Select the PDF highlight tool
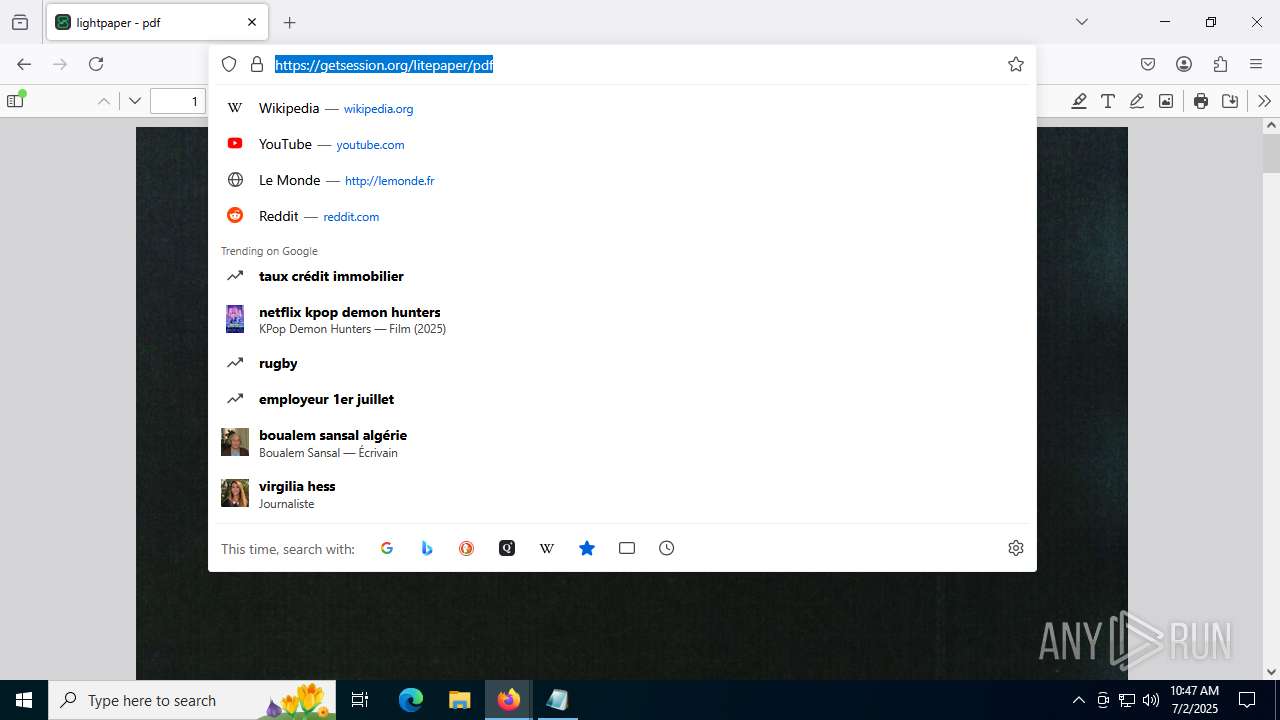This screenshot has height=720, width=1280. coord(1079,101)
